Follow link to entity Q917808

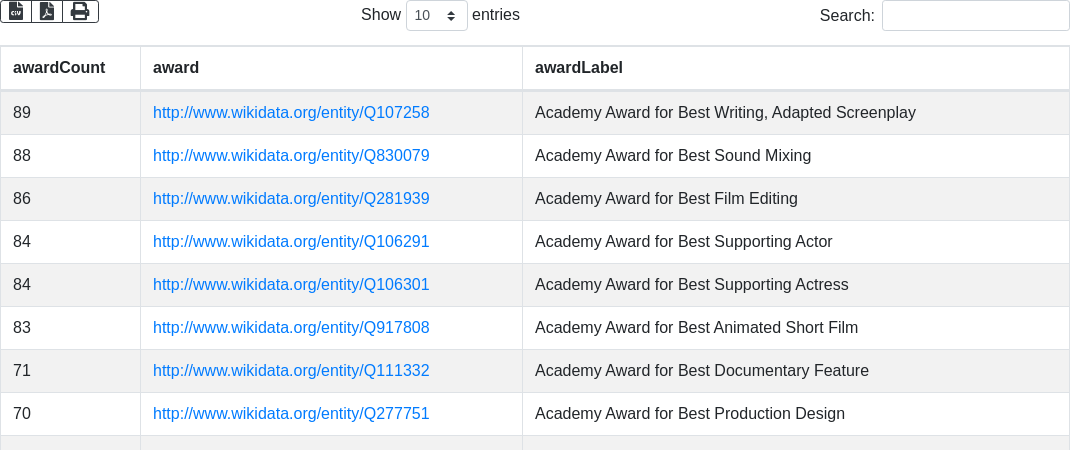291,328
